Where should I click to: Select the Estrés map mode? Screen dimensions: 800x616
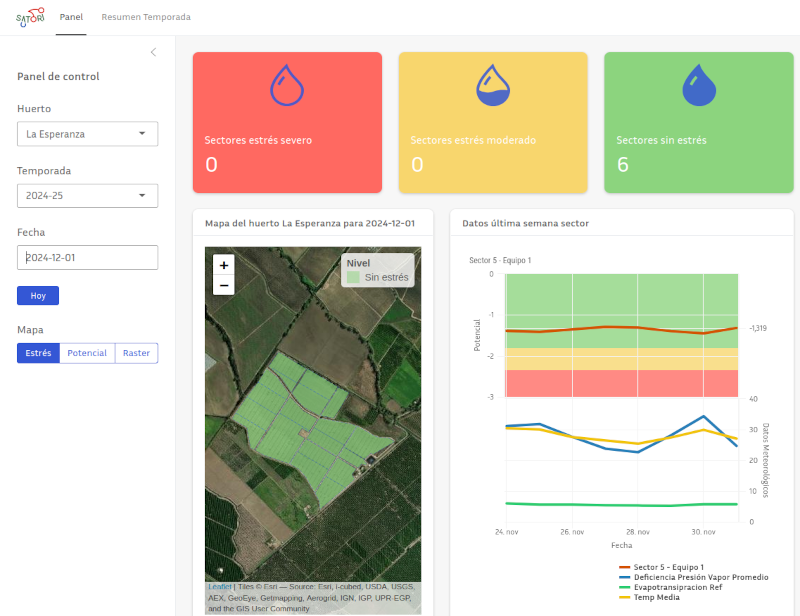point(38,353)
